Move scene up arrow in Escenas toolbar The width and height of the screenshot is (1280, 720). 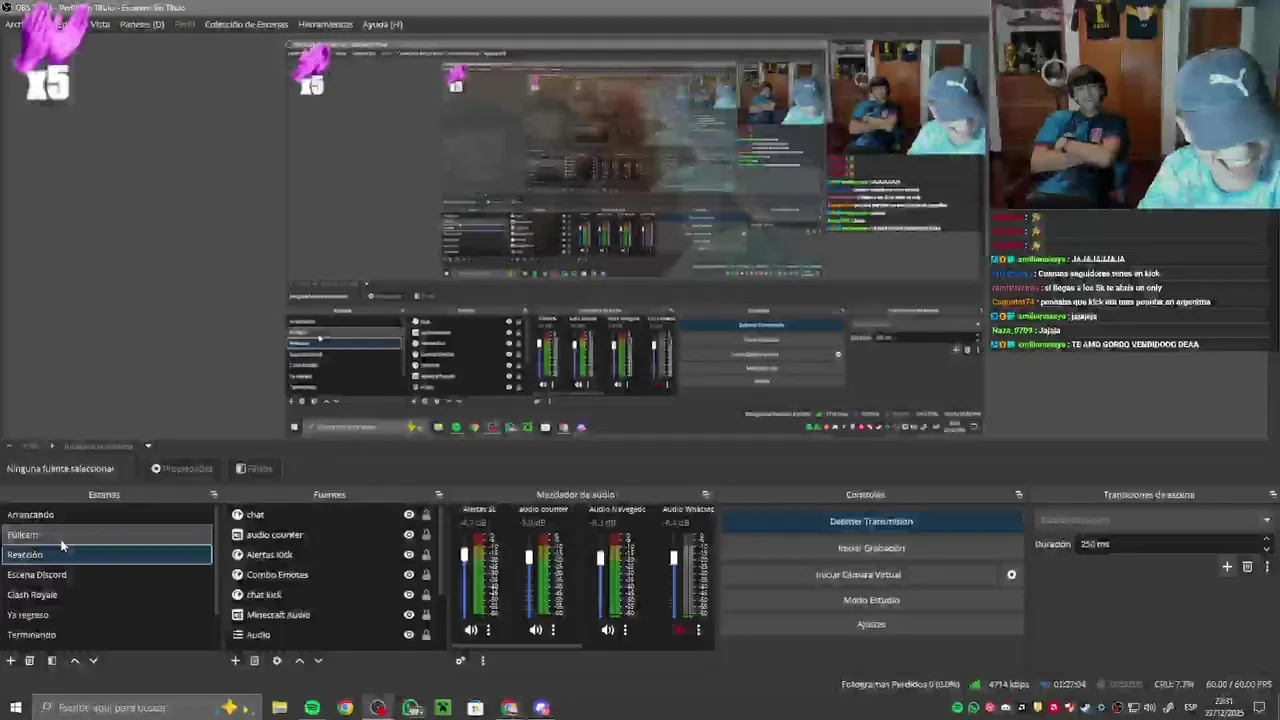74,660
